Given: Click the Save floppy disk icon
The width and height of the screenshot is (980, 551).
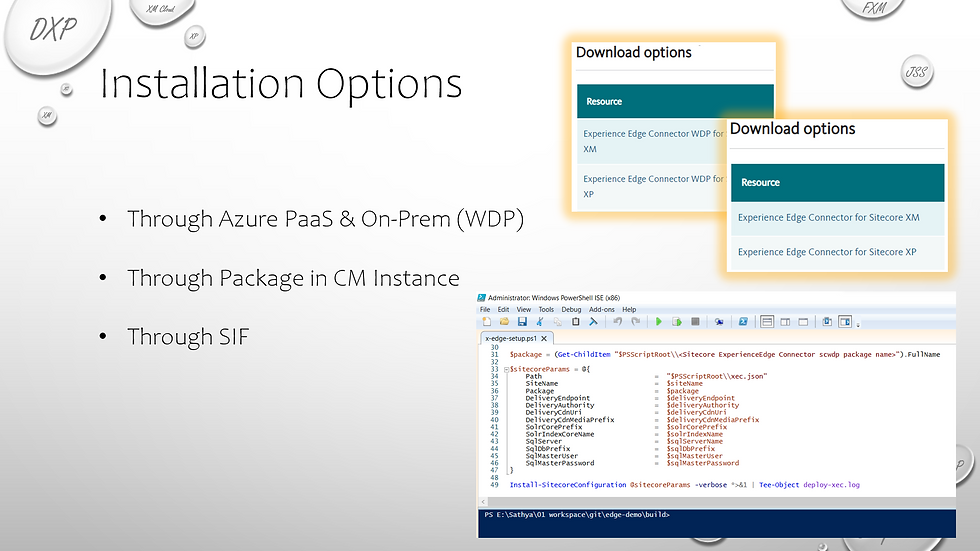Looking at the screenshot, I should [x=522, y=322].
